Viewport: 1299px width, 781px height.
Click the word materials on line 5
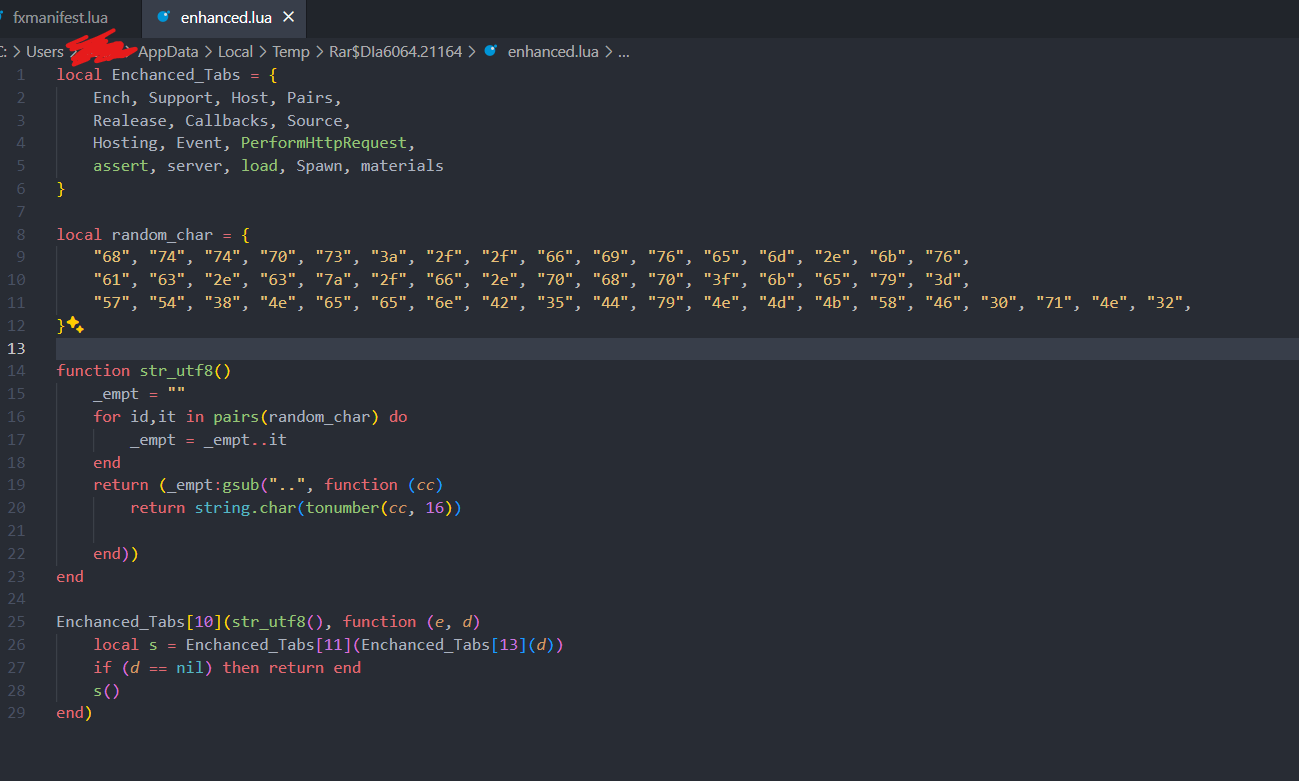pos(402,166)
